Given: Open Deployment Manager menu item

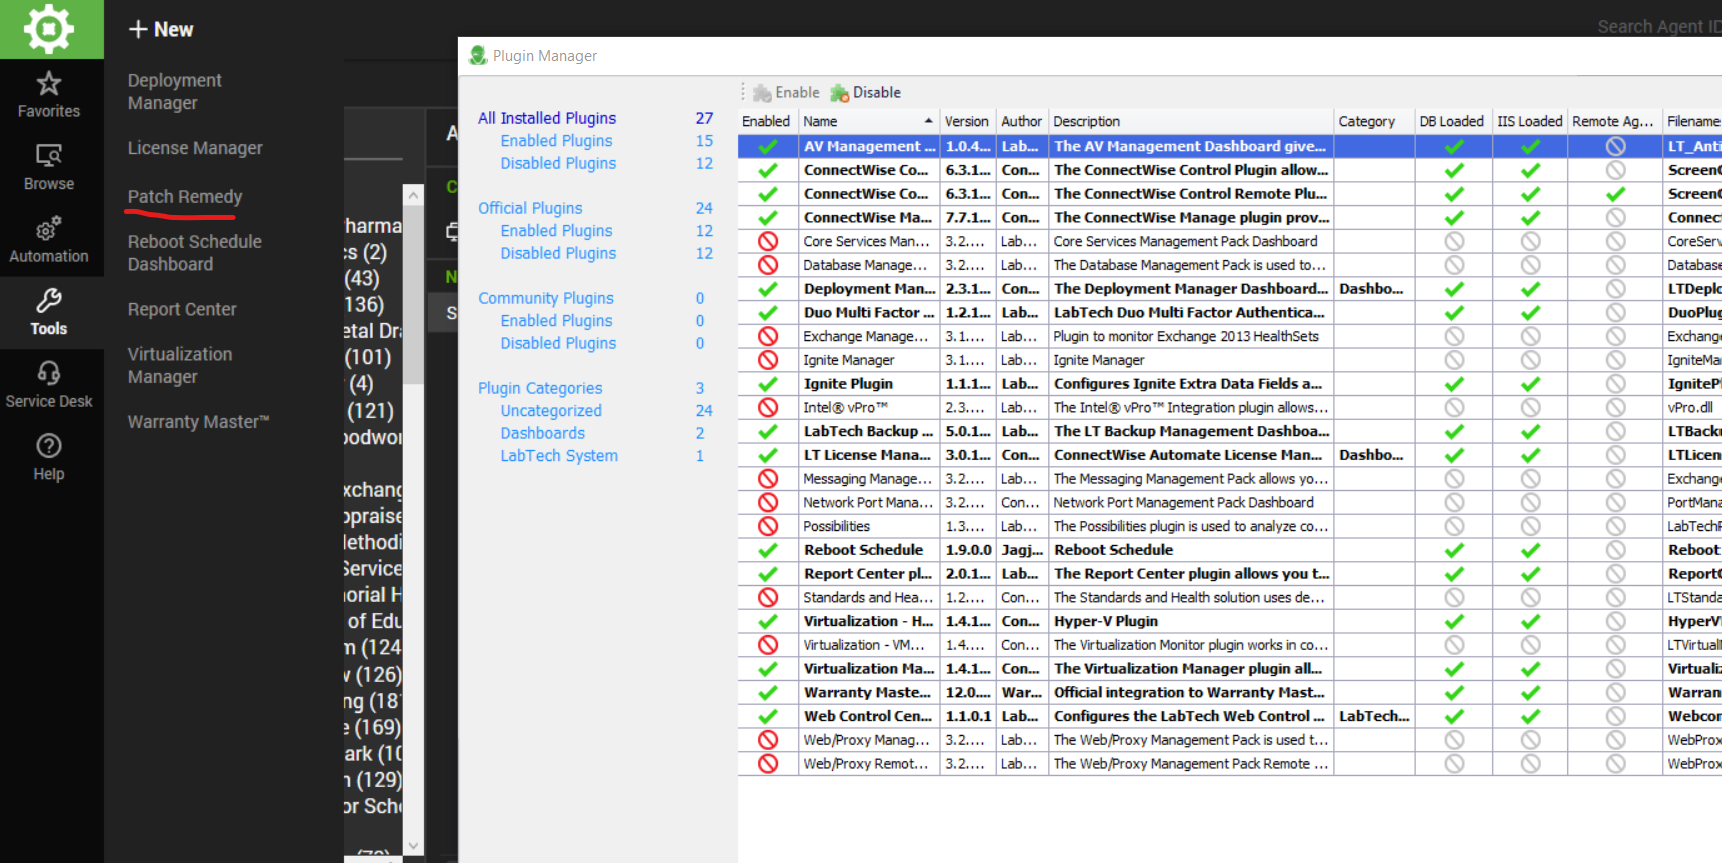Looking at the screenshot, I should [x=174, y=92].
